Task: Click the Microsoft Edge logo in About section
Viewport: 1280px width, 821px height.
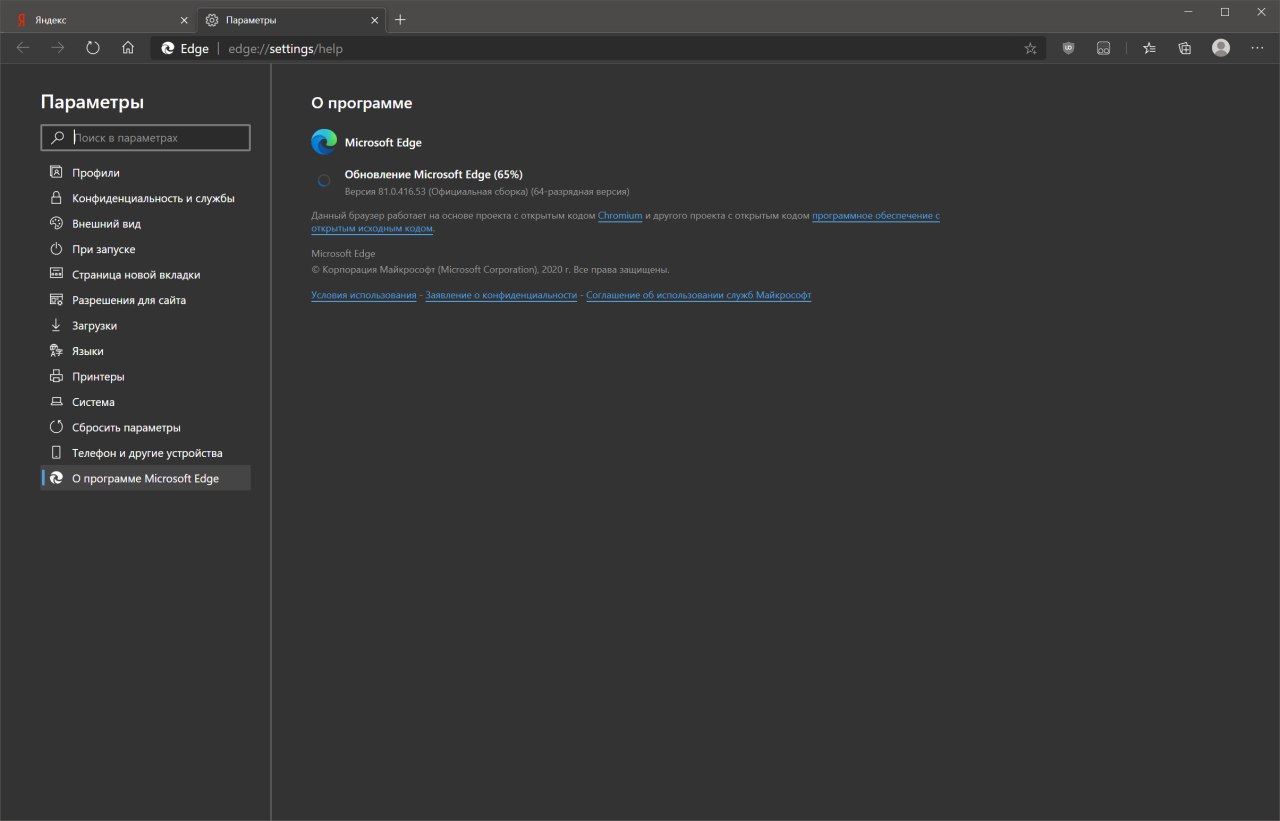Action: 324,142
